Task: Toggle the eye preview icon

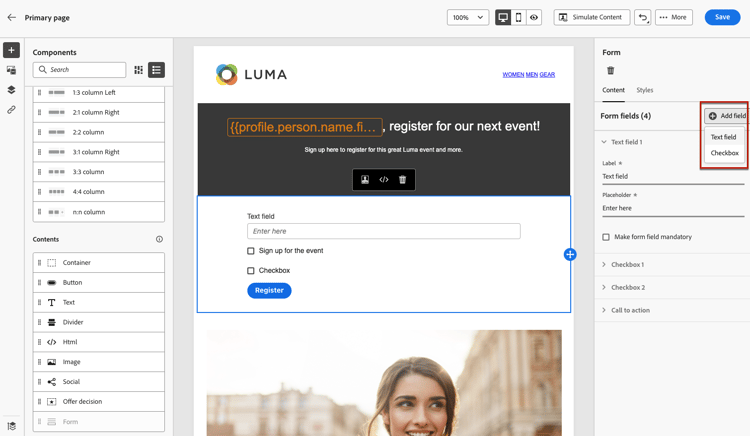Action: coord(534,18)
